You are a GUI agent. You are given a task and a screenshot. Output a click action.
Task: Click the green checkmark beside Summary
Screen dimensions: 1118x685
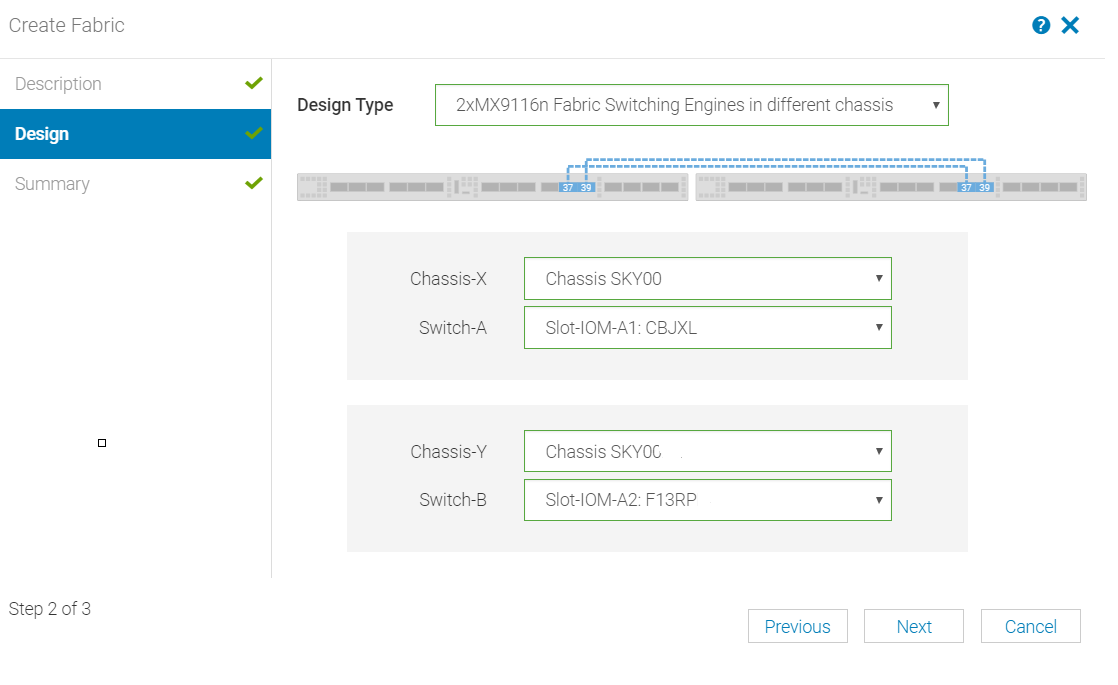point(254,183)
